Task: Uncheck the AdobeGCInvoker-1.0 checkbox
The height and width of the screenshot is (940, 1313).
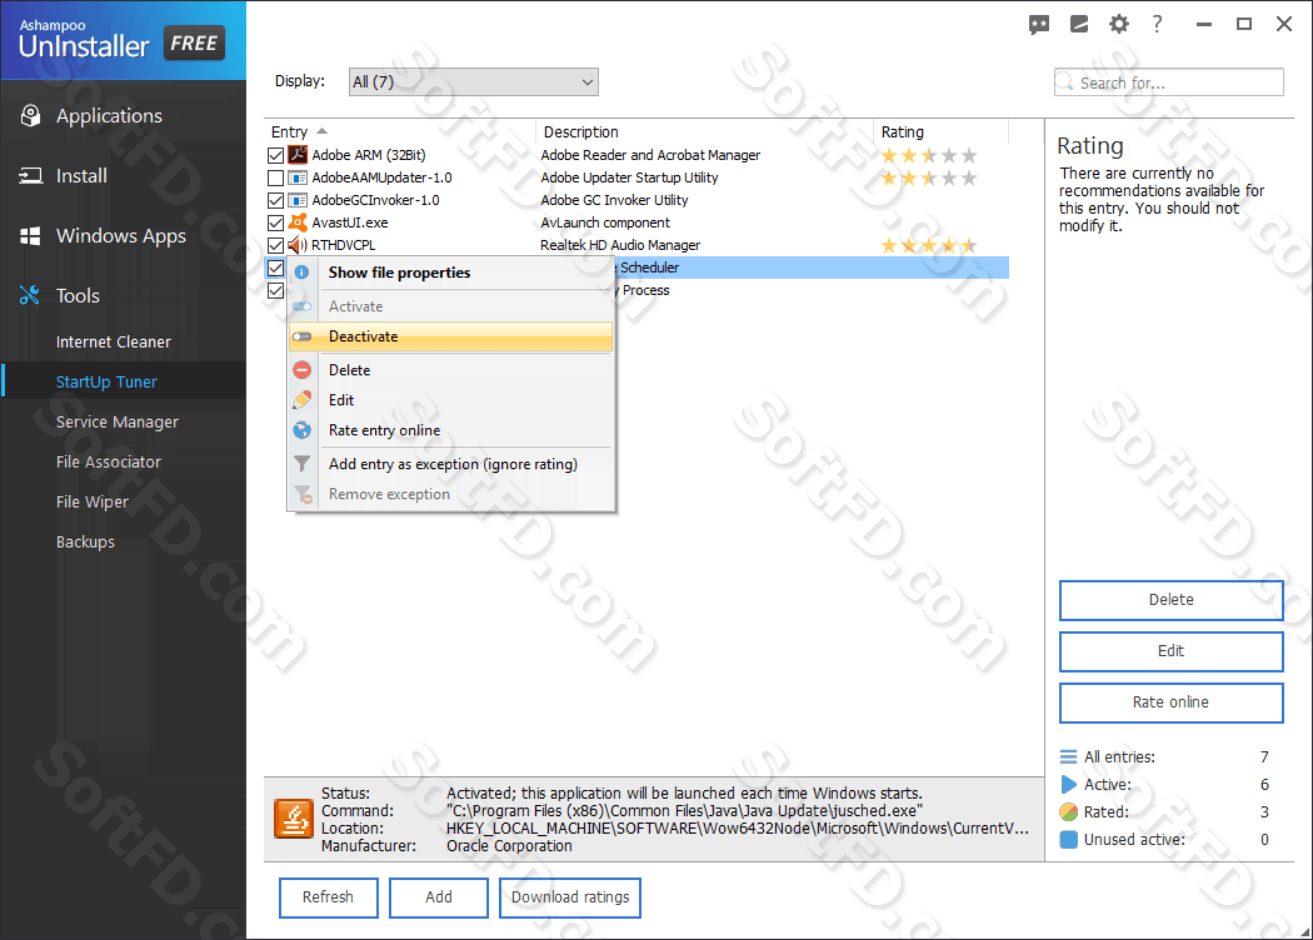Action: [x=275, y=200]
